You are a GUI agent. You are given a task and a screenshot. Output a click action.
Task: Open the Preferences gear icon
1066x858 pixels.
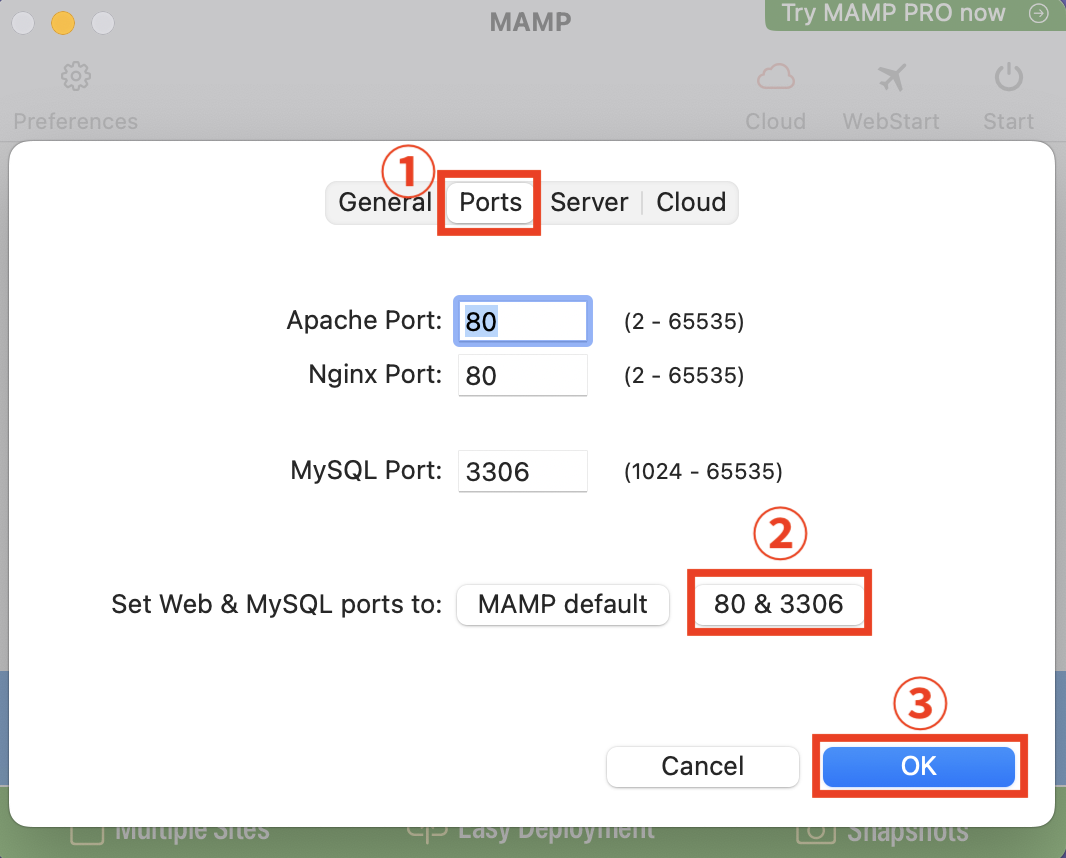(x=75, y=76)
